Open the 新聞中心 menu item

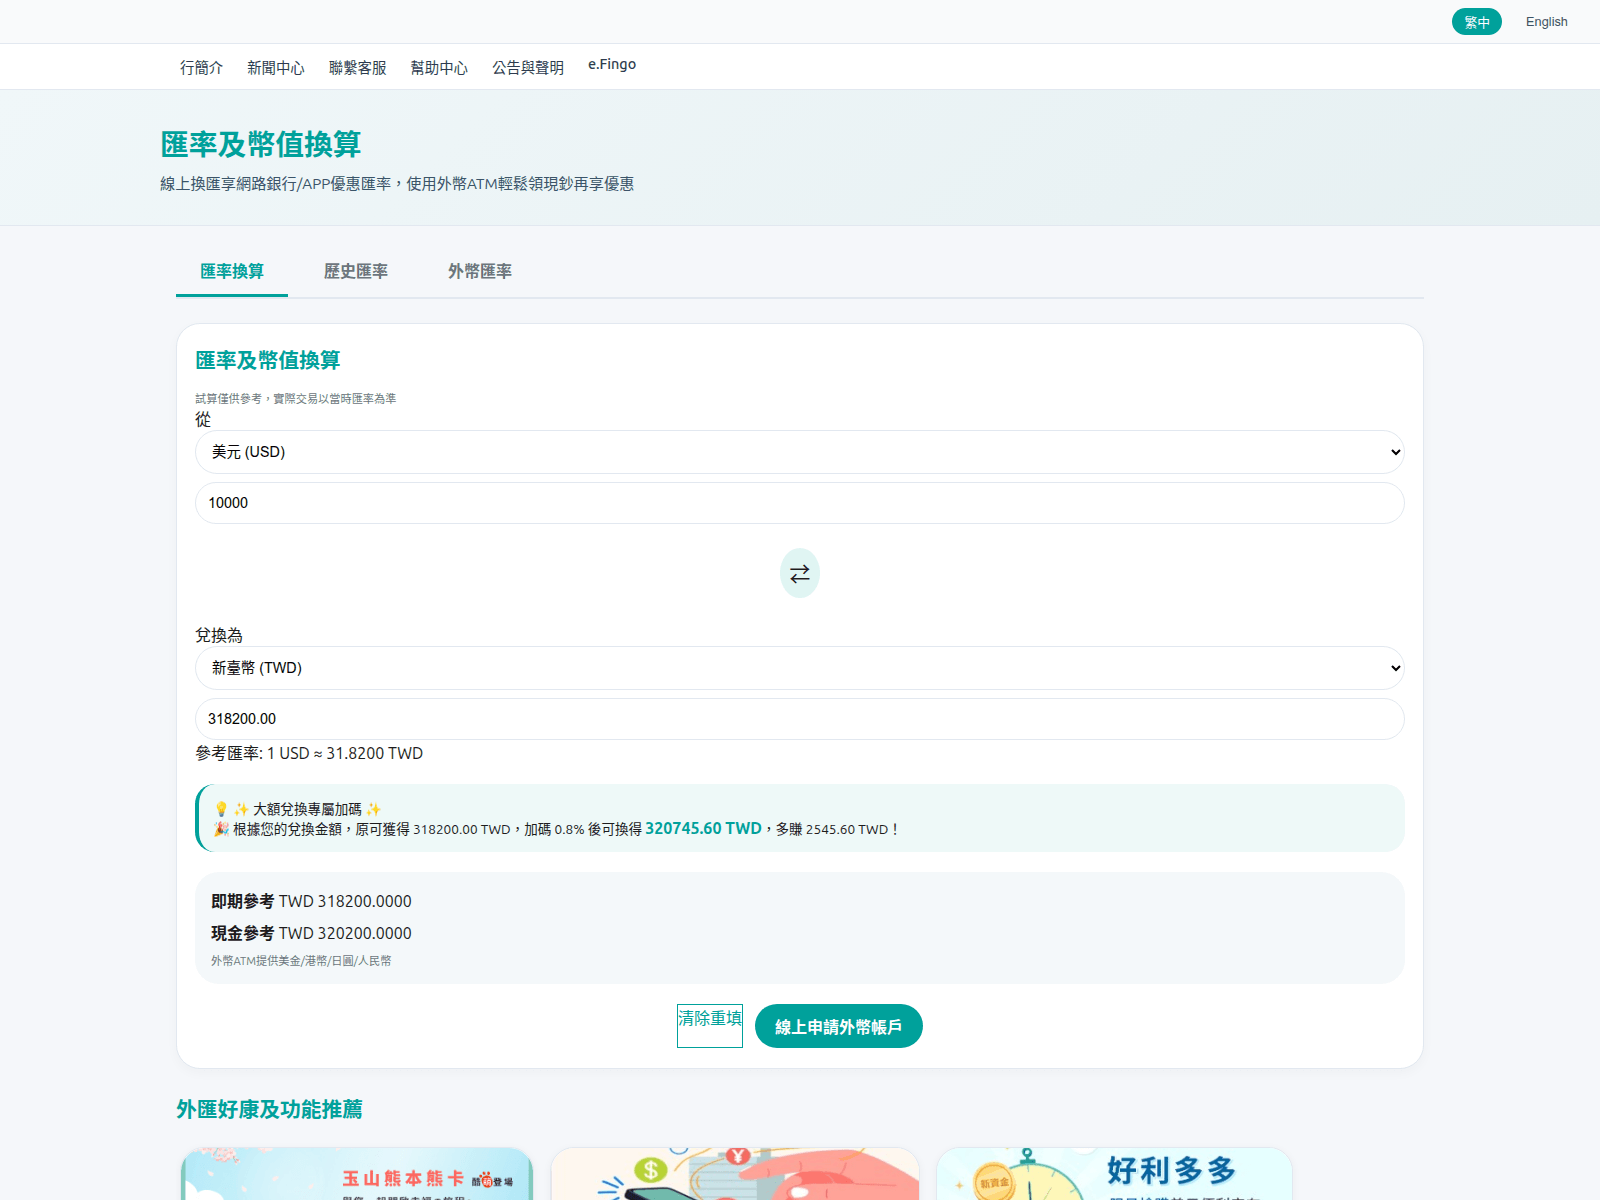(x=276, y=67)
